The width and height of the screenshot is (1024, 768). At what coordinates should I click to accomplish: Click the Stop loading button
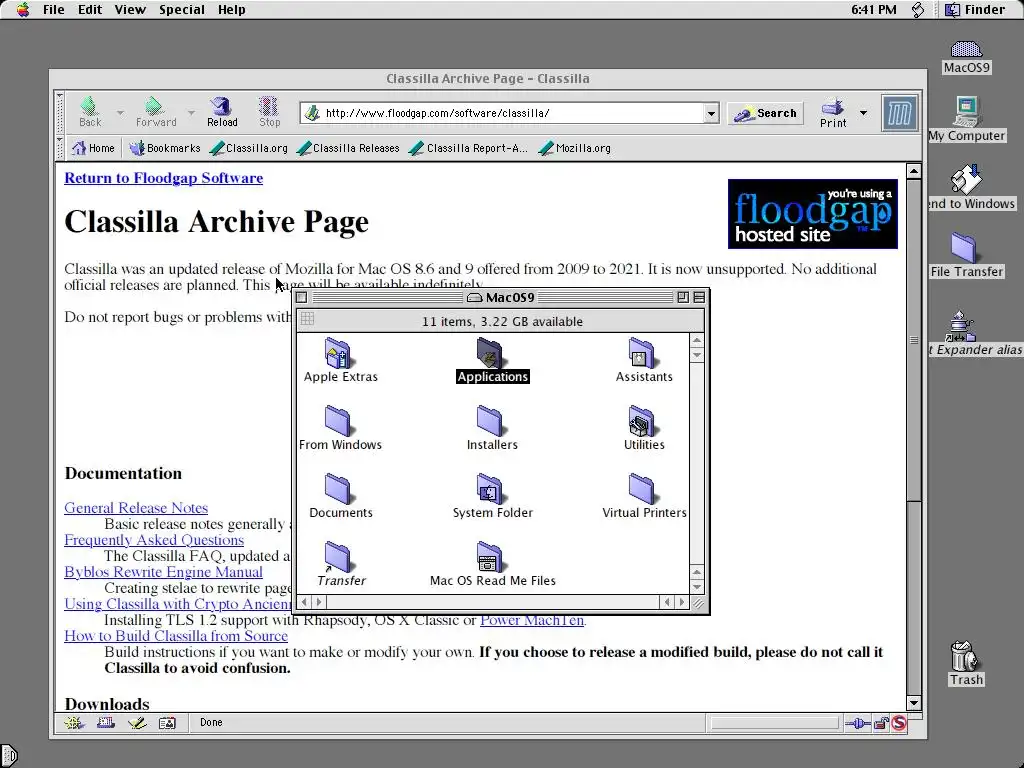tap(269, 112)
